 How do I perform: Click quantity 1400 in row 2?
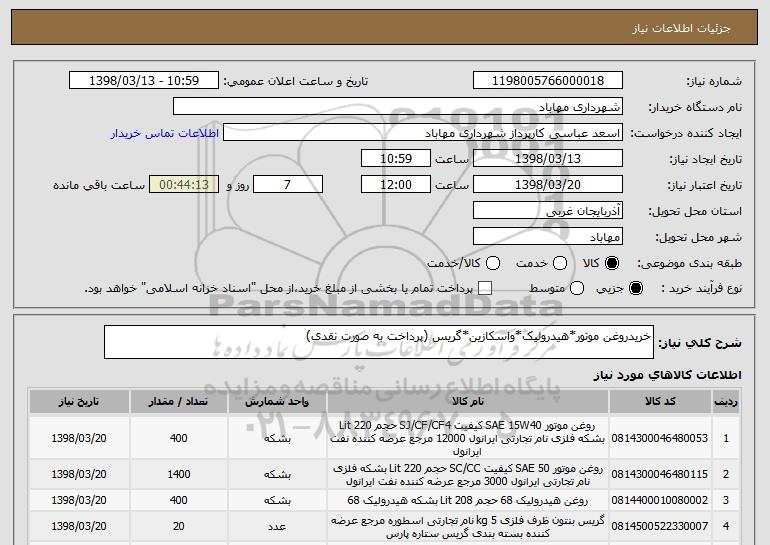pyautogui.click(x=179, y=474)
